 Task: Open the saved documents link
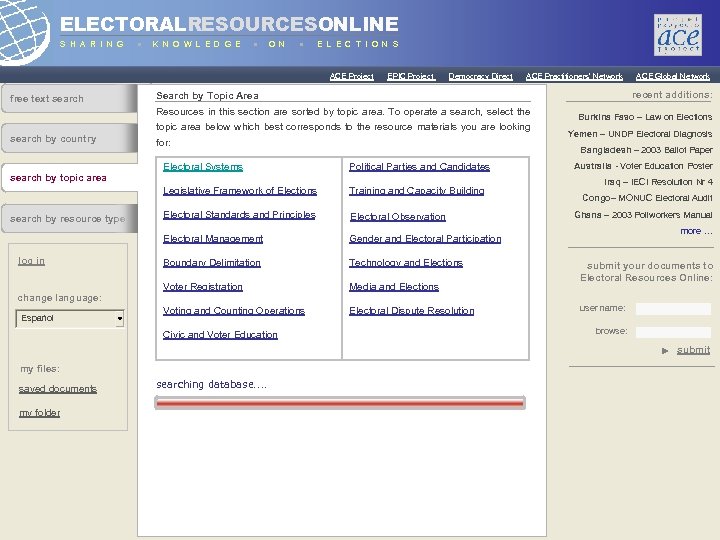pos(57,389)
